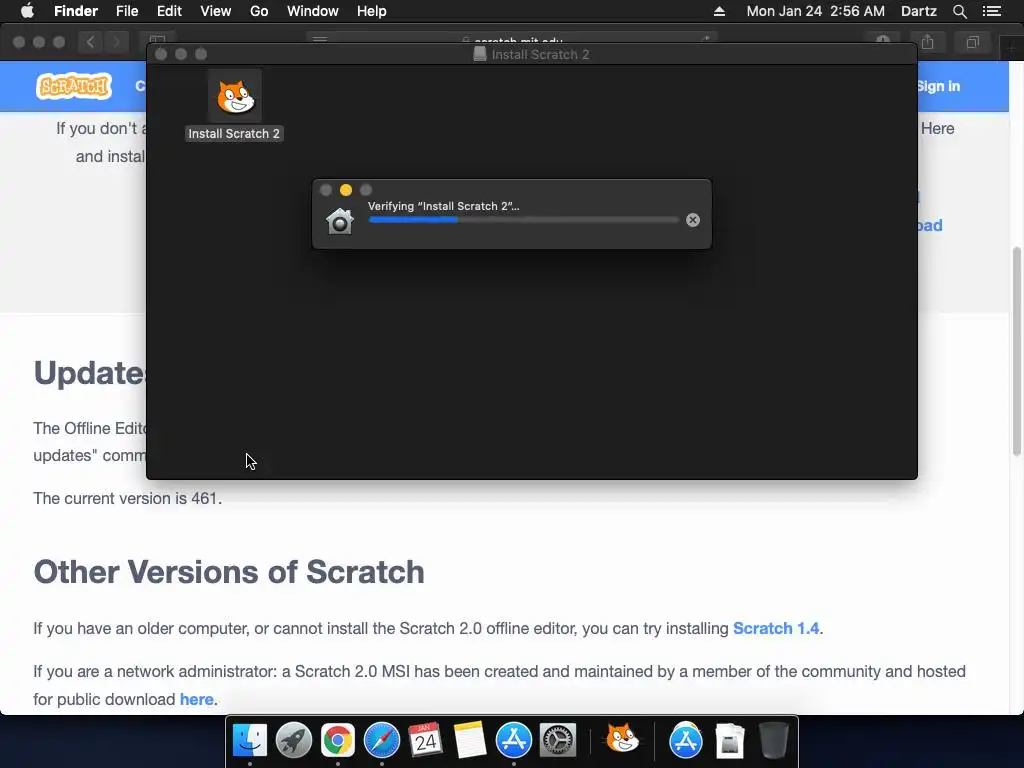The width and height of the screenshot is (1024, 768).
Task: Cancel the verifying progress with X button
Action: coord(693,220)
